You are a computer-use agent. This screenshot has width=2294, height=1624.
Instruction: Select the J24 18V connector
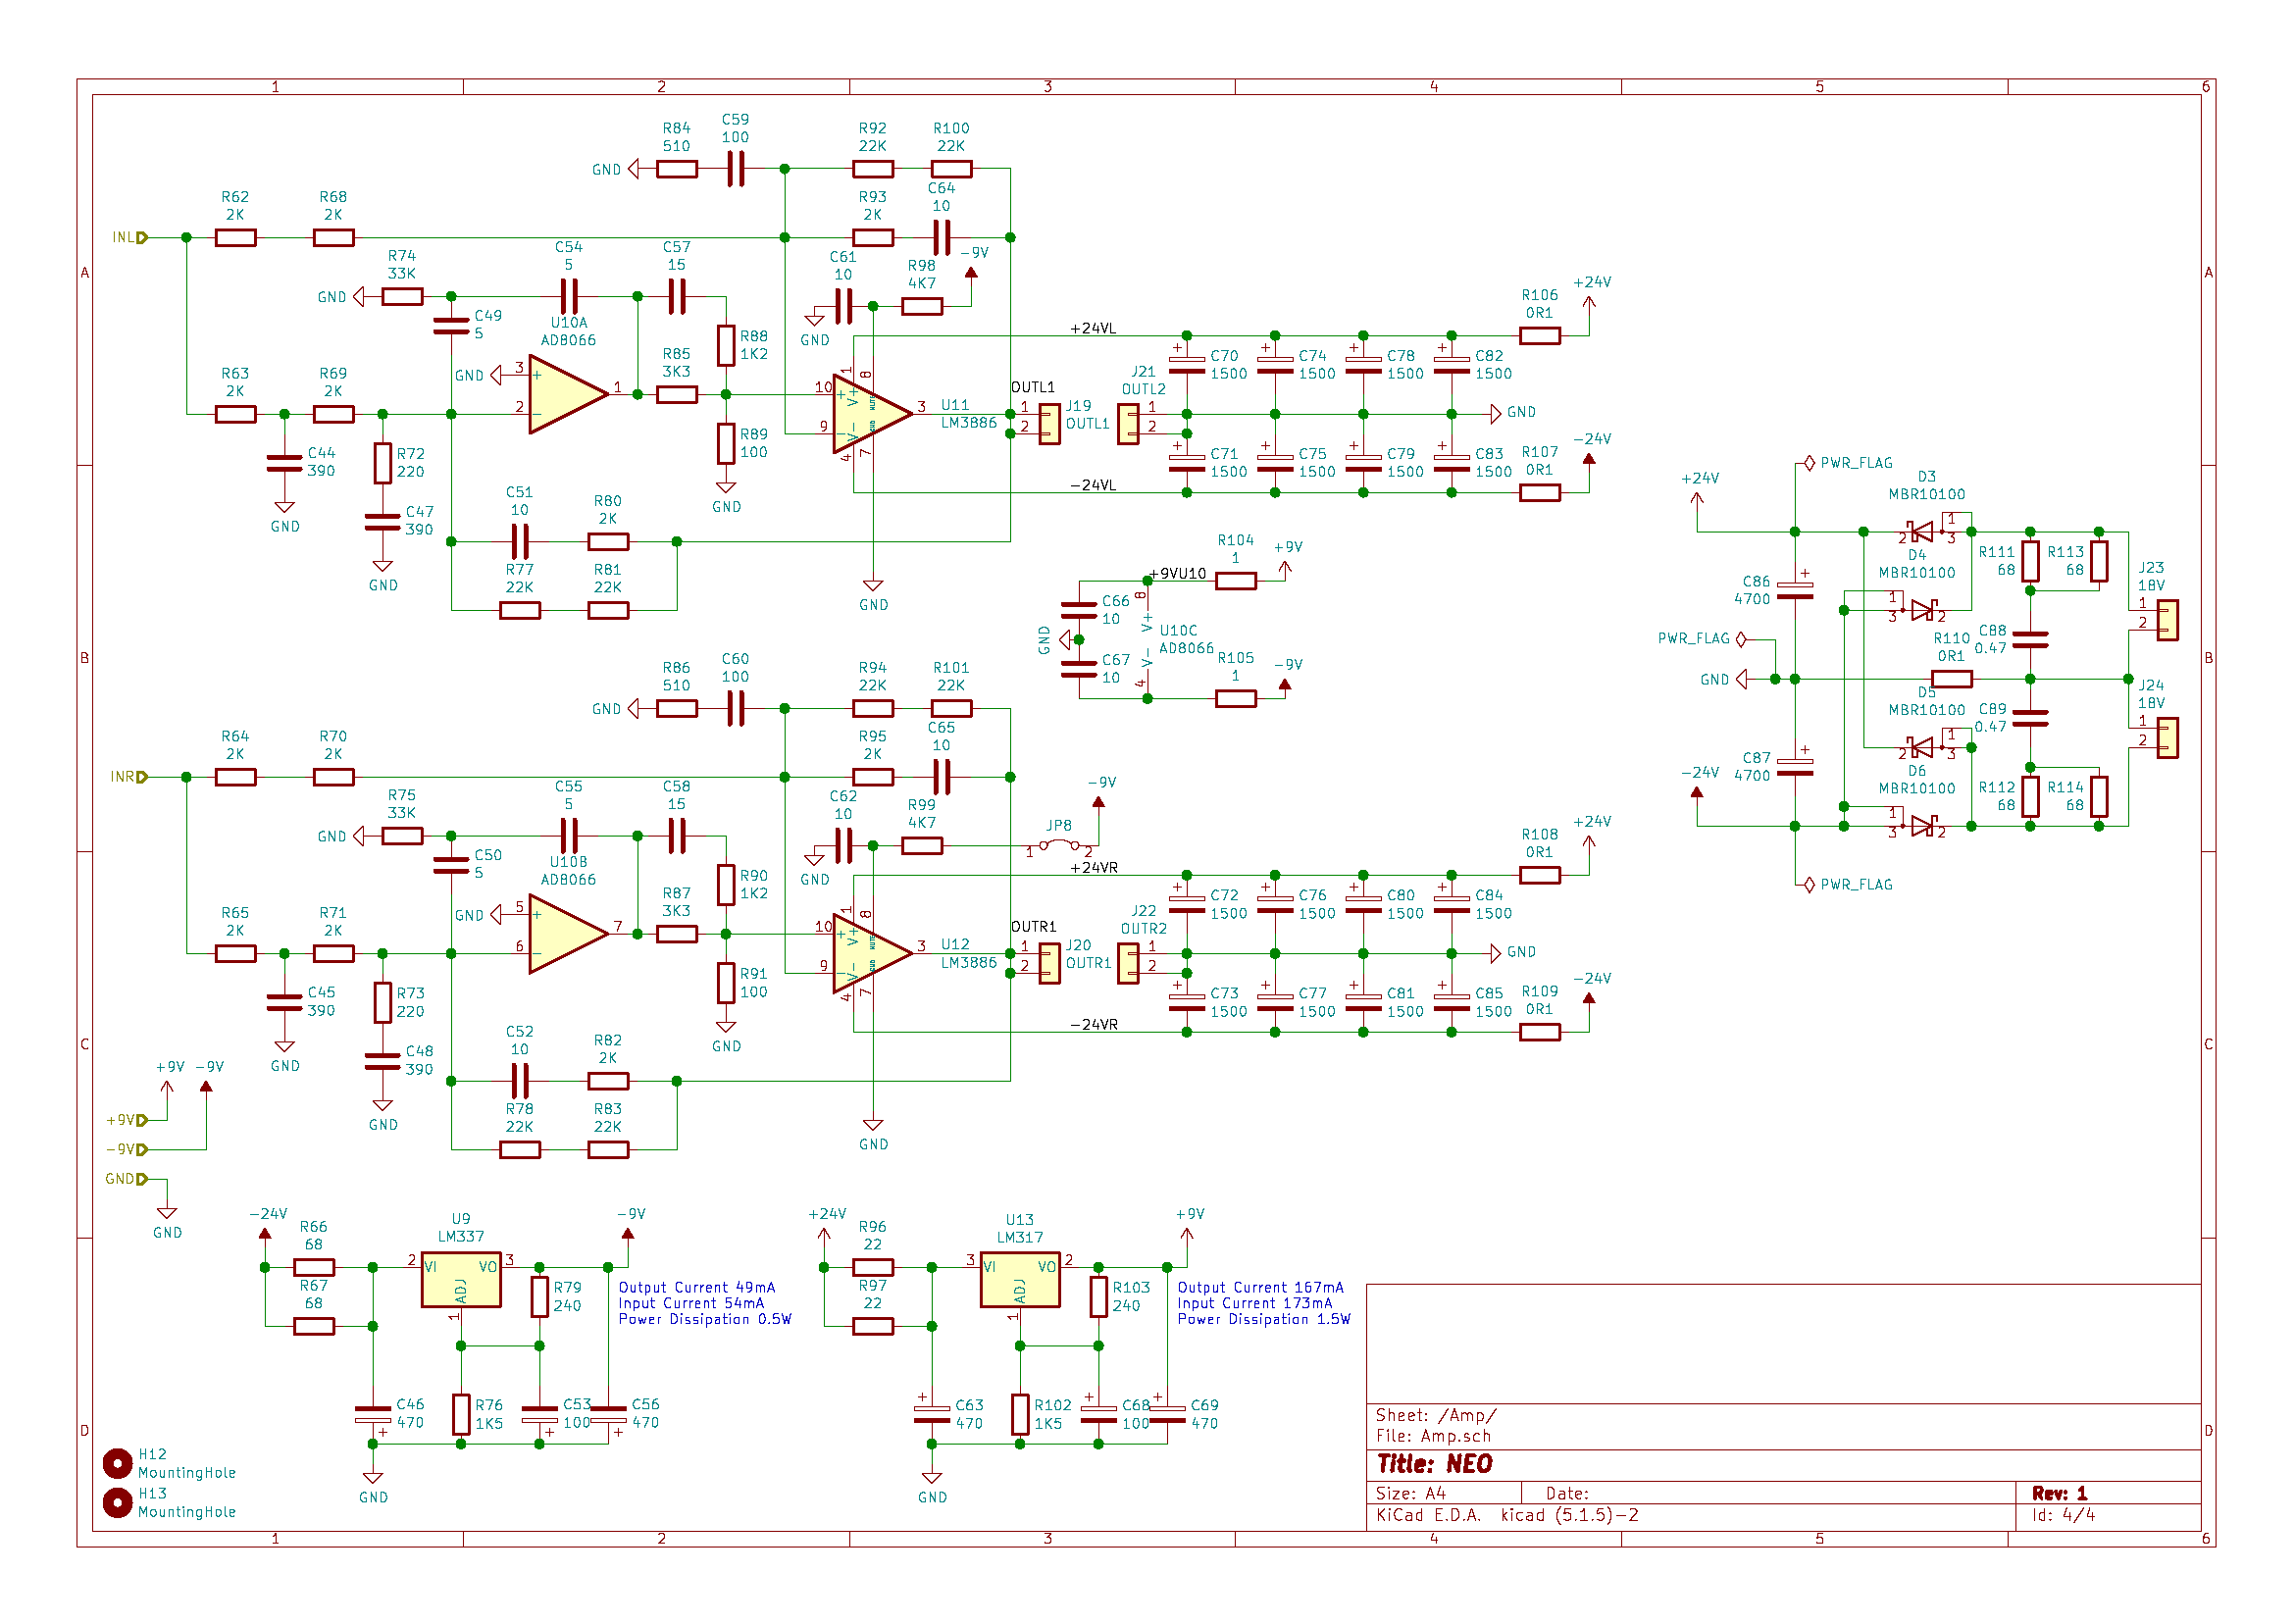coord(2167,738)
